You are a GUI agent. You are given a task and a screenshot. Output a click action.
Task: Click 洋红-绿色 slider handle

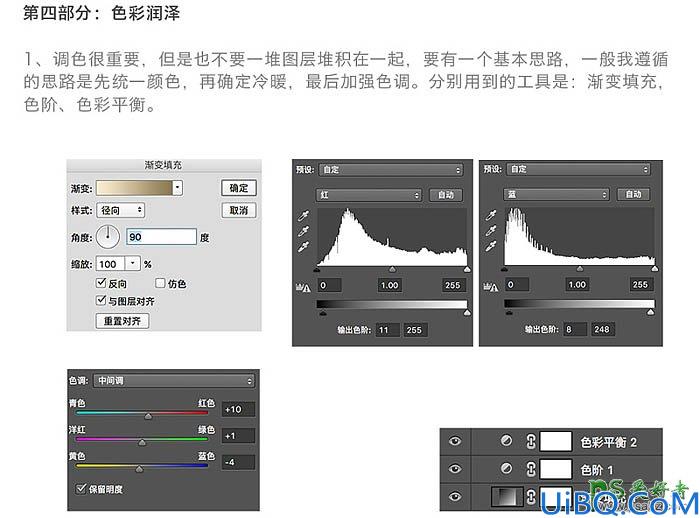pos(142,443)
